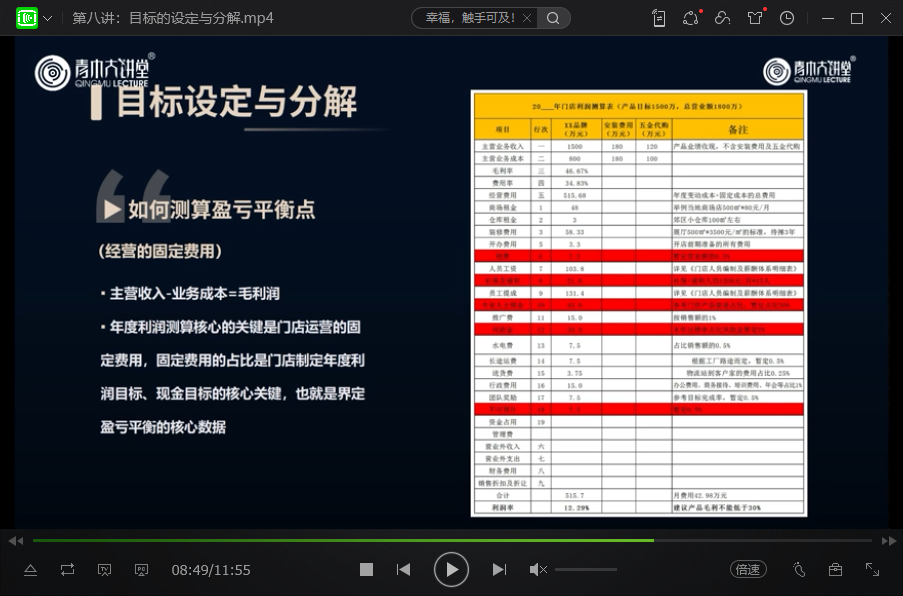The height and width of the screenshot is (596, 903).
Task: Open the toolbox briefcase icon
Action: click(835, 570)
